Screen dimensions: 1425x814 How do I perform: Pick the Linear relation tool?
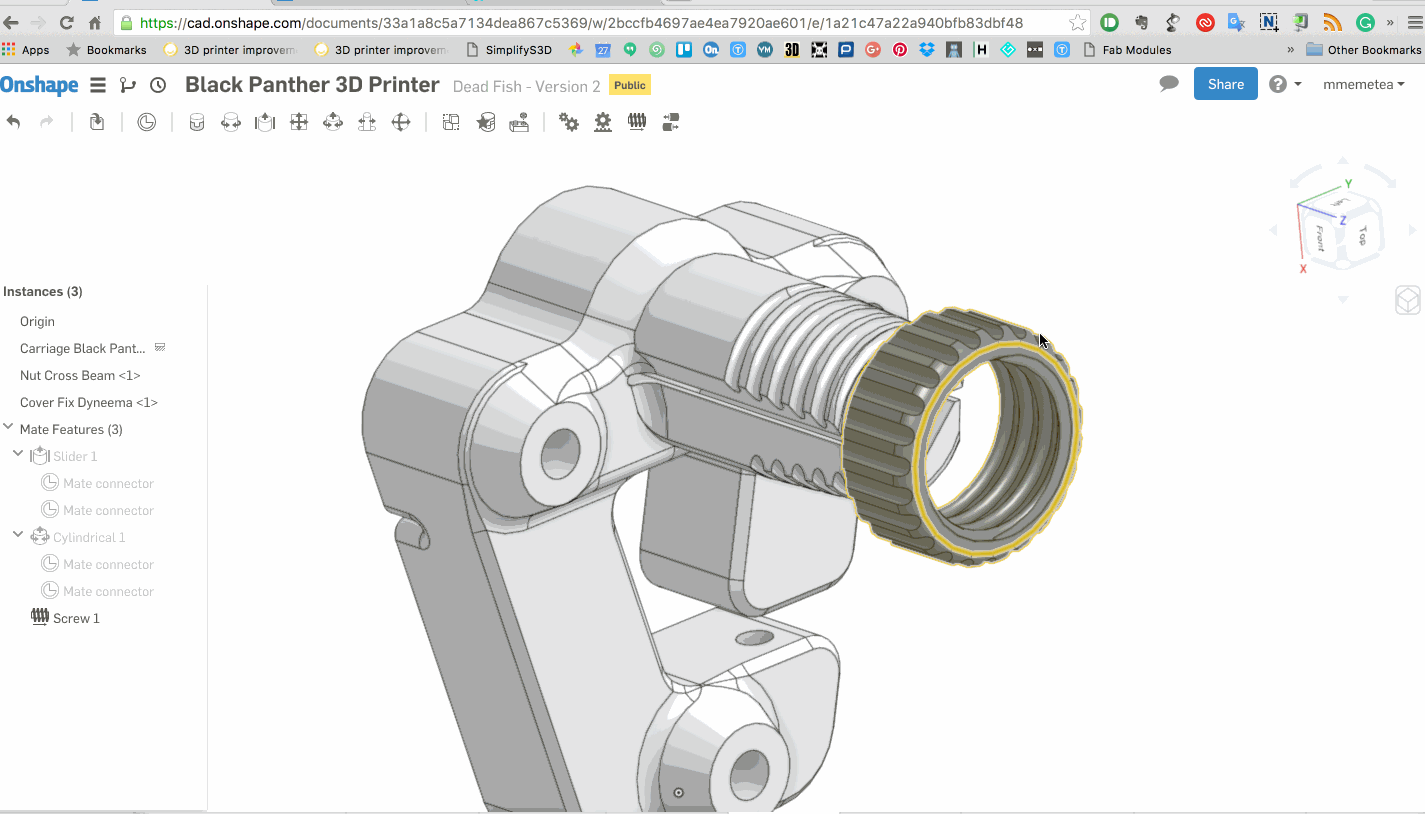670,122
